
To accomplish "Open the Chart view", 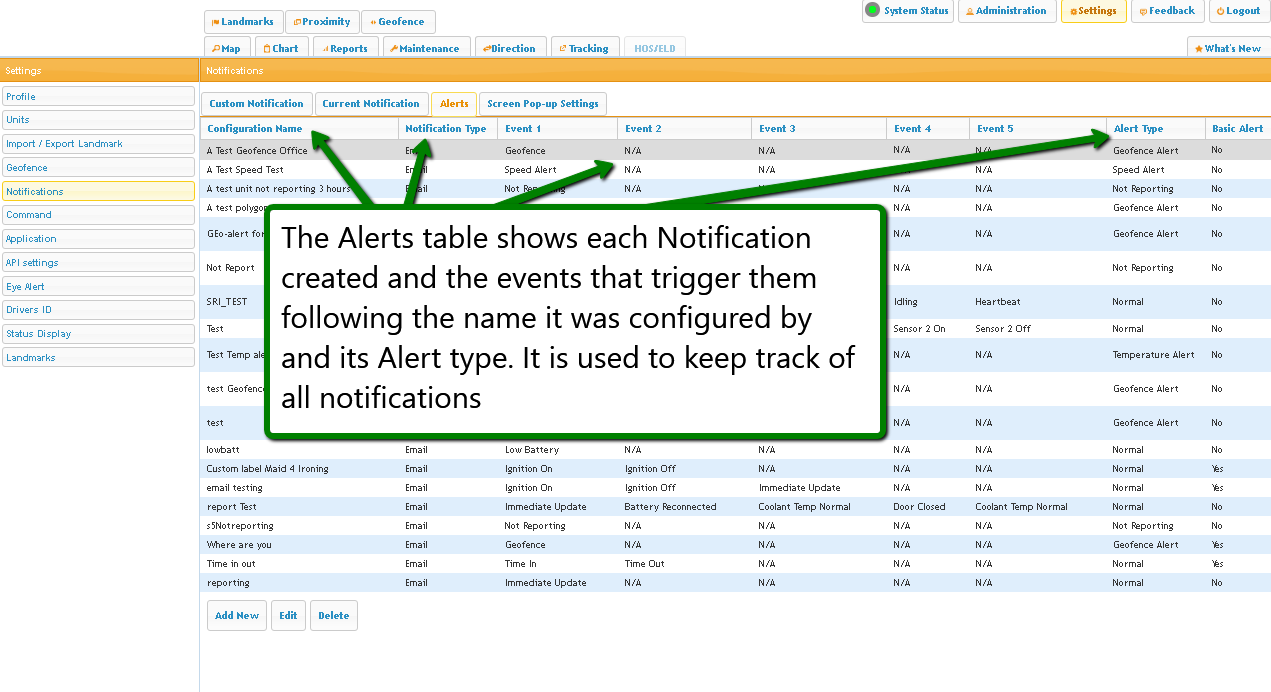I will [281, 48].
